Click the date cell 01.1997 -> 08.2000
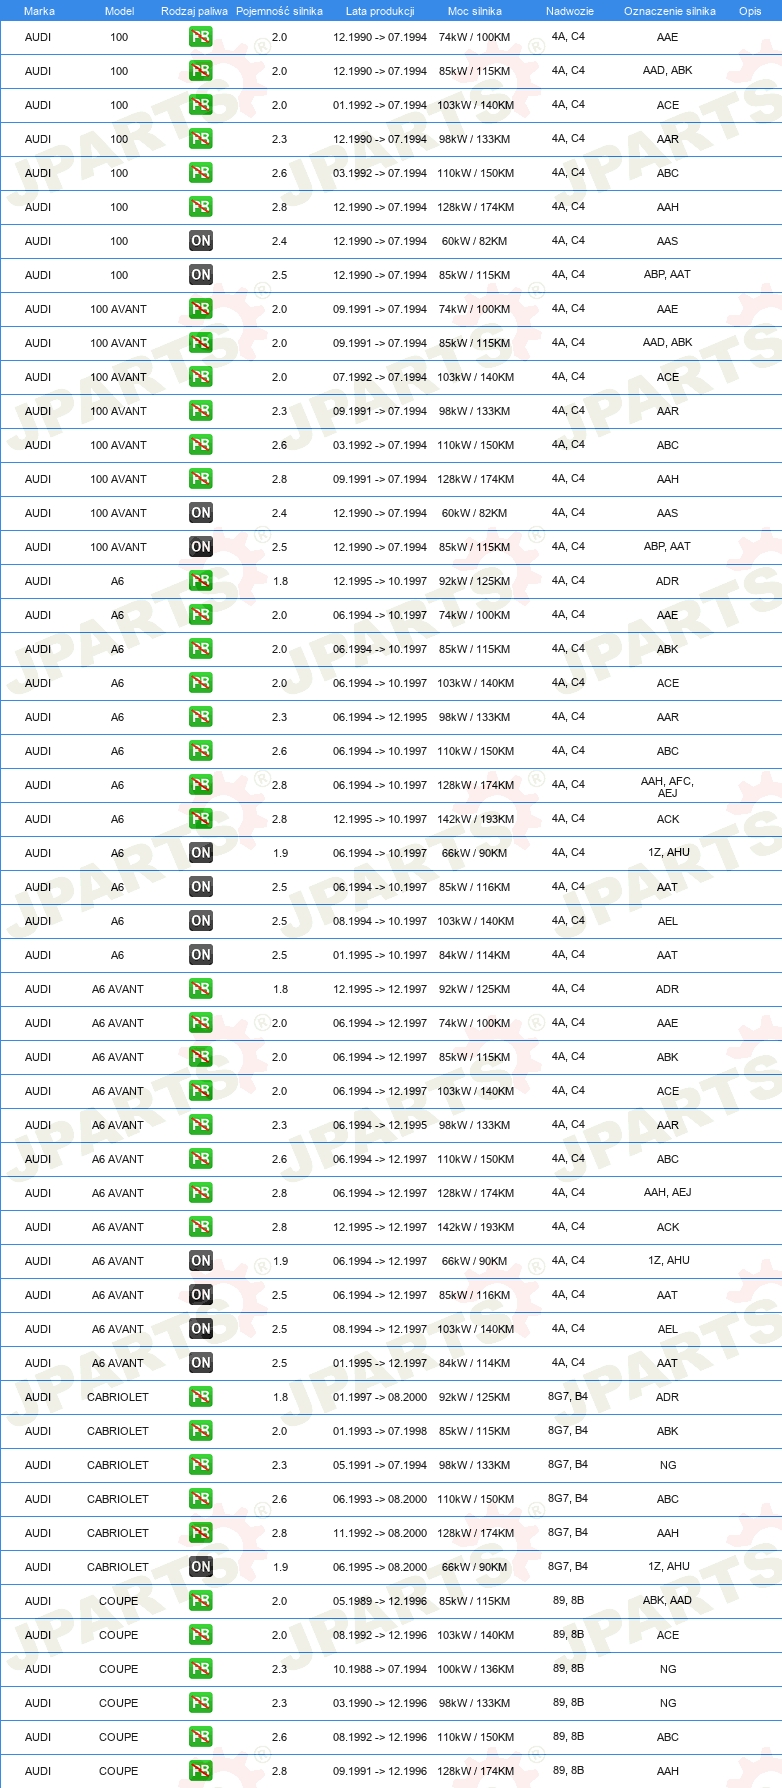Viewport: 782px width, 1788px height. pos(380,1397)
